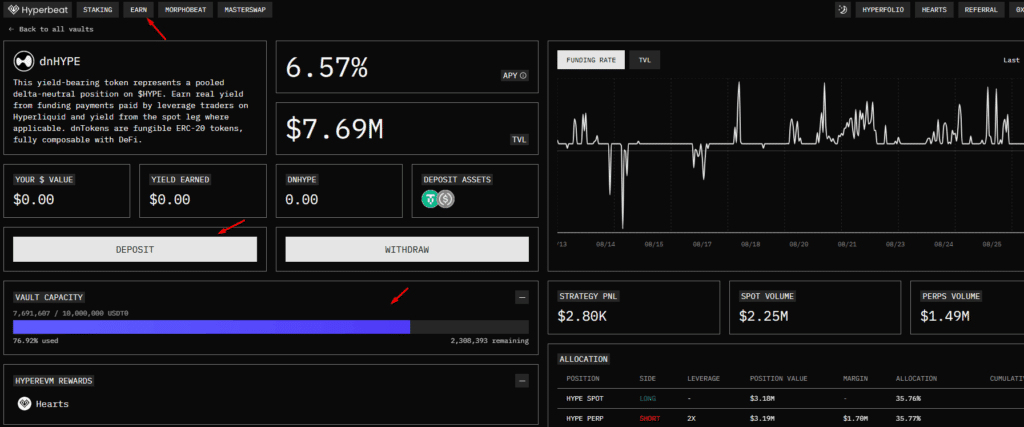The width and height of the screenshot is (1024, 427).
Task: Click the Hyperbeat logo
Action: click(x=39, y=10)
